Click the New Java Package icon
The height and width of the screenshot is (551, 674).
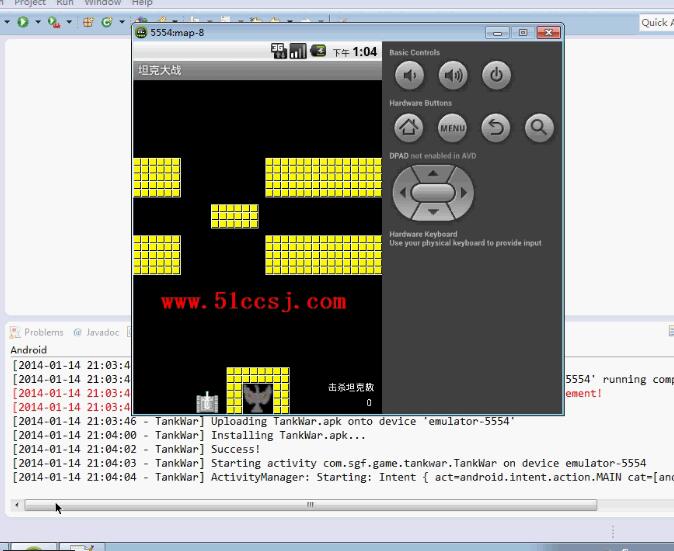88,22
